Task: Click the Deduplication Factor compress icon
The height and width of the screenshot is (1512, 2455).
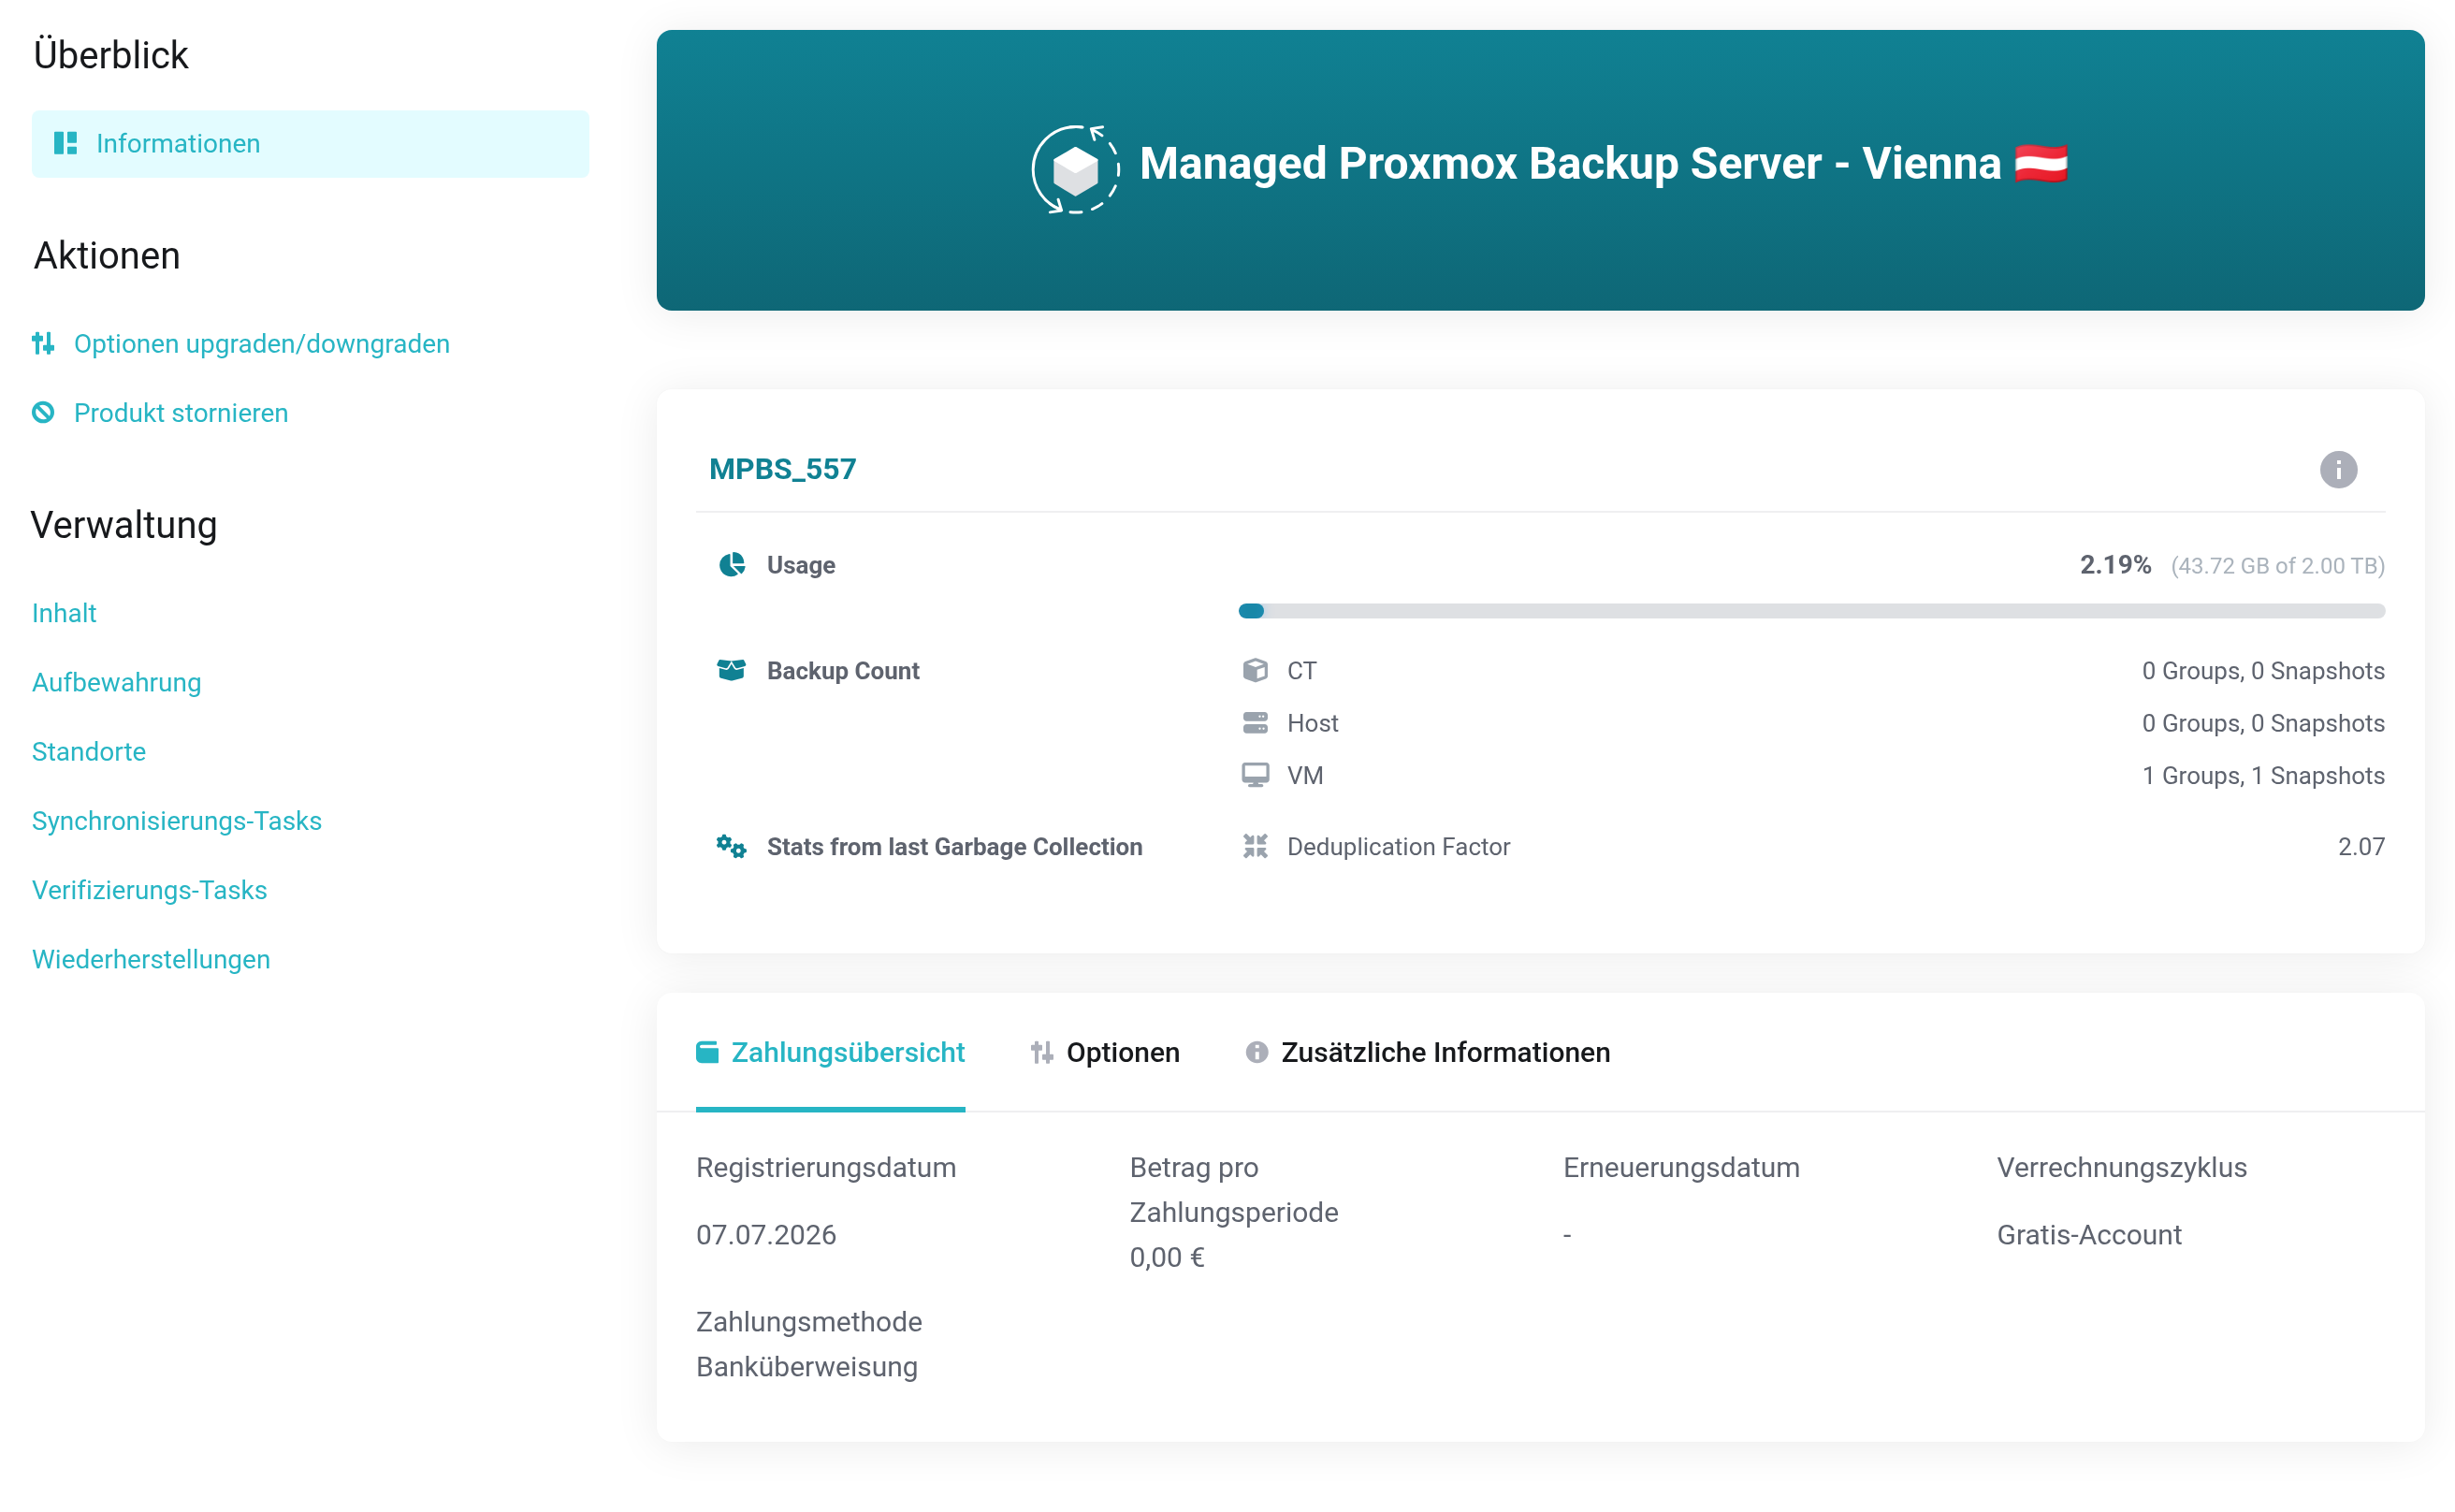Action: coord(1255,847)
